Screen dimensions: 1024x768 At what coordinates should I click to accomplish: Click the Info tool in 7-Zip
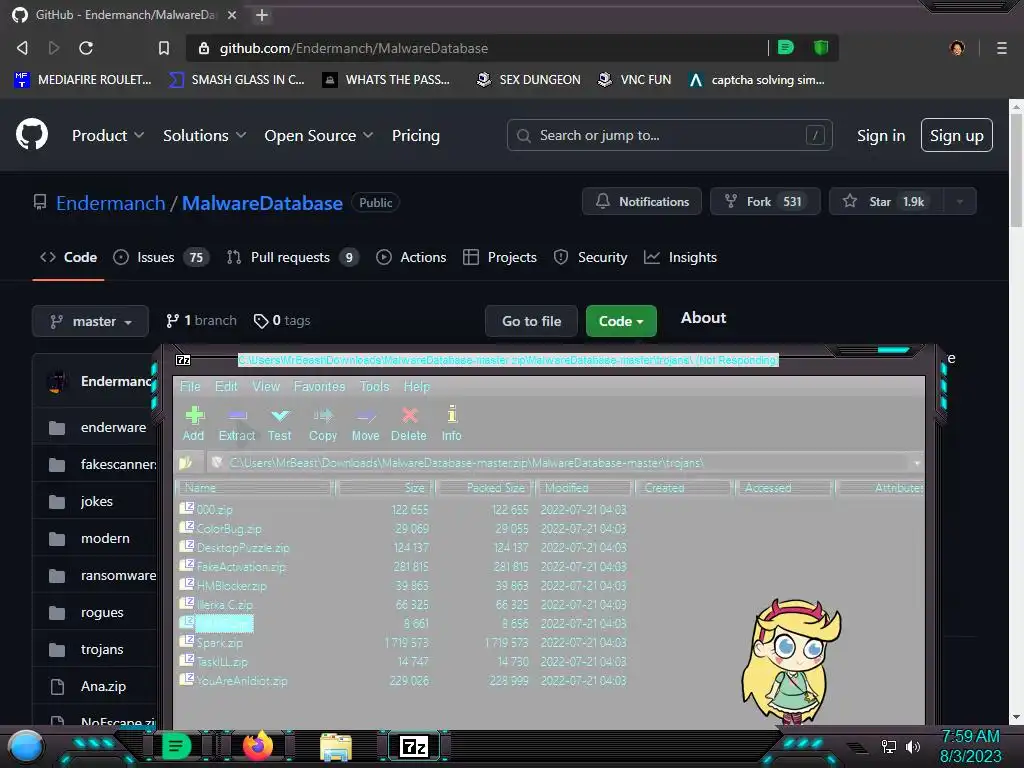point(451,424)
